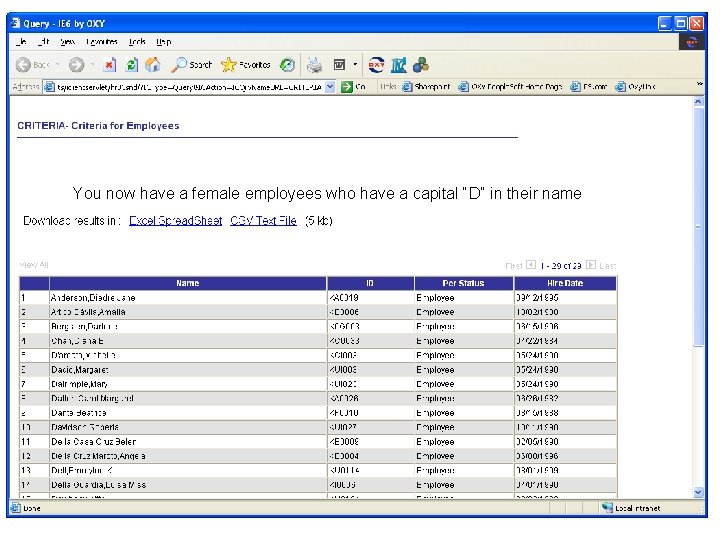Screen dimensions: 720x540
Task: Click the address bar URL field
Action: [x=189, y=86]
